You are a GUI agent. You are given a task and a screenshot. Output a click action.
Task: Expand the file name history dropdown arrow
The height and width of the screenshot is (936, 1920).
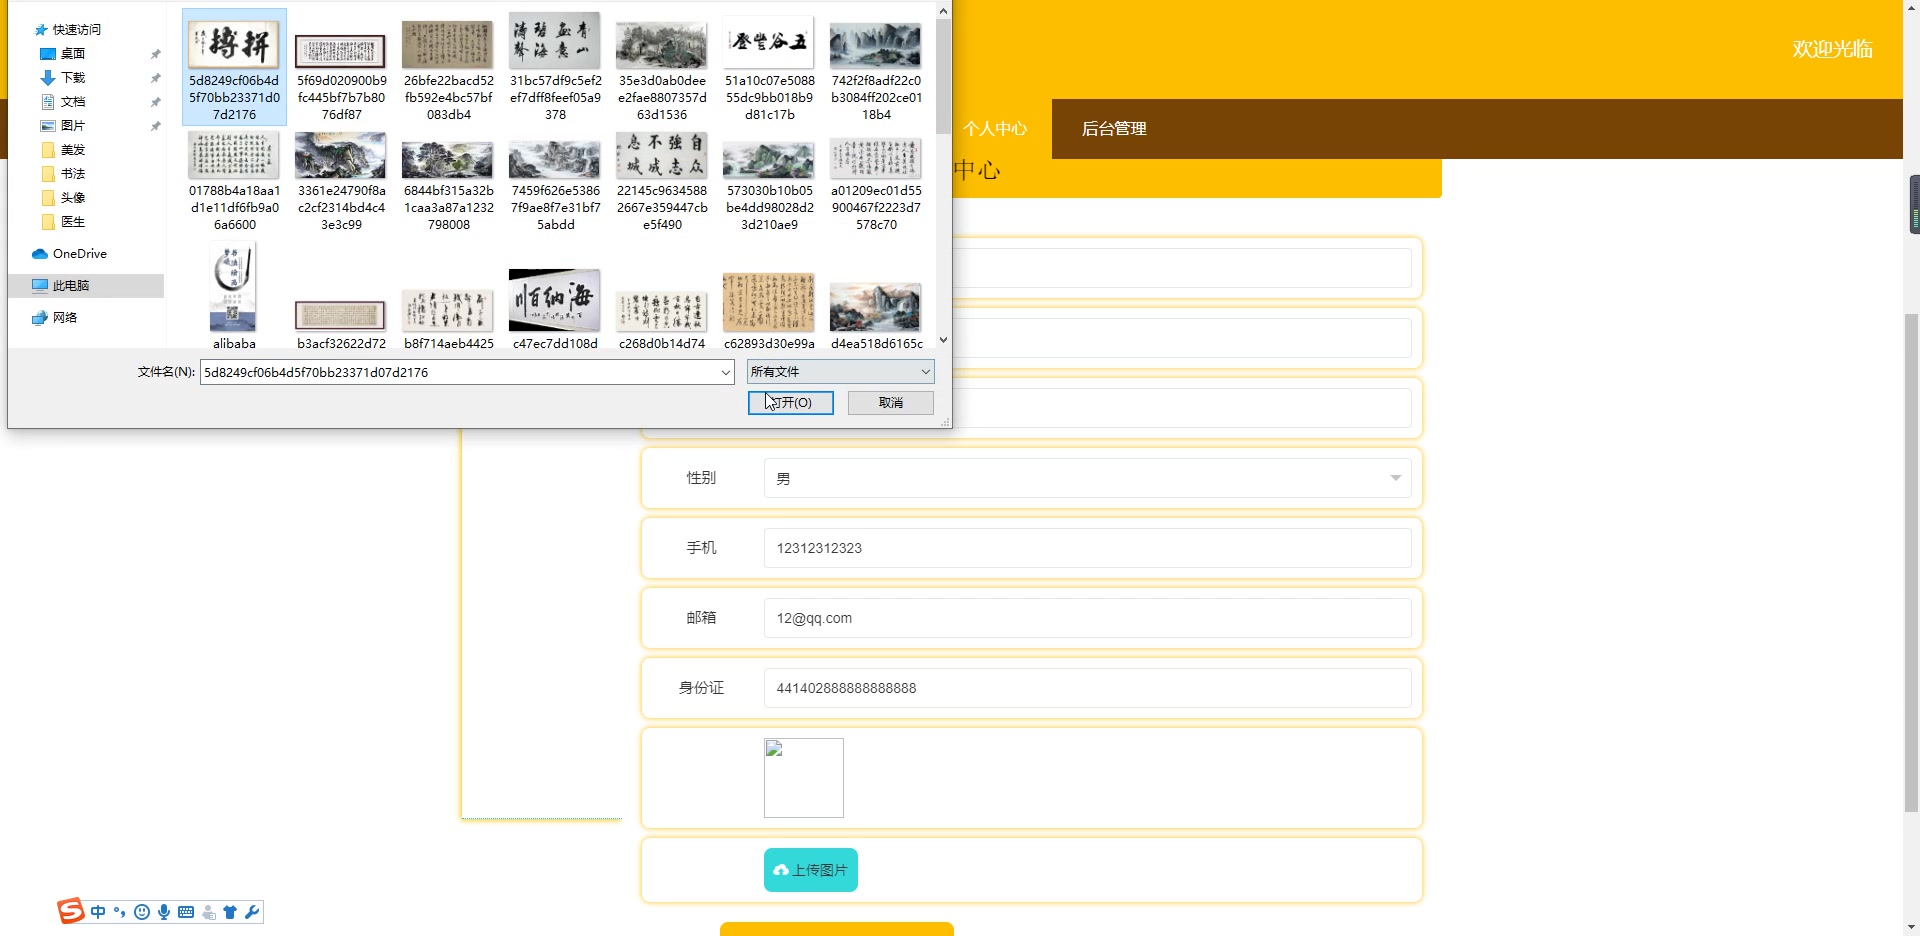tap(726, 372)
